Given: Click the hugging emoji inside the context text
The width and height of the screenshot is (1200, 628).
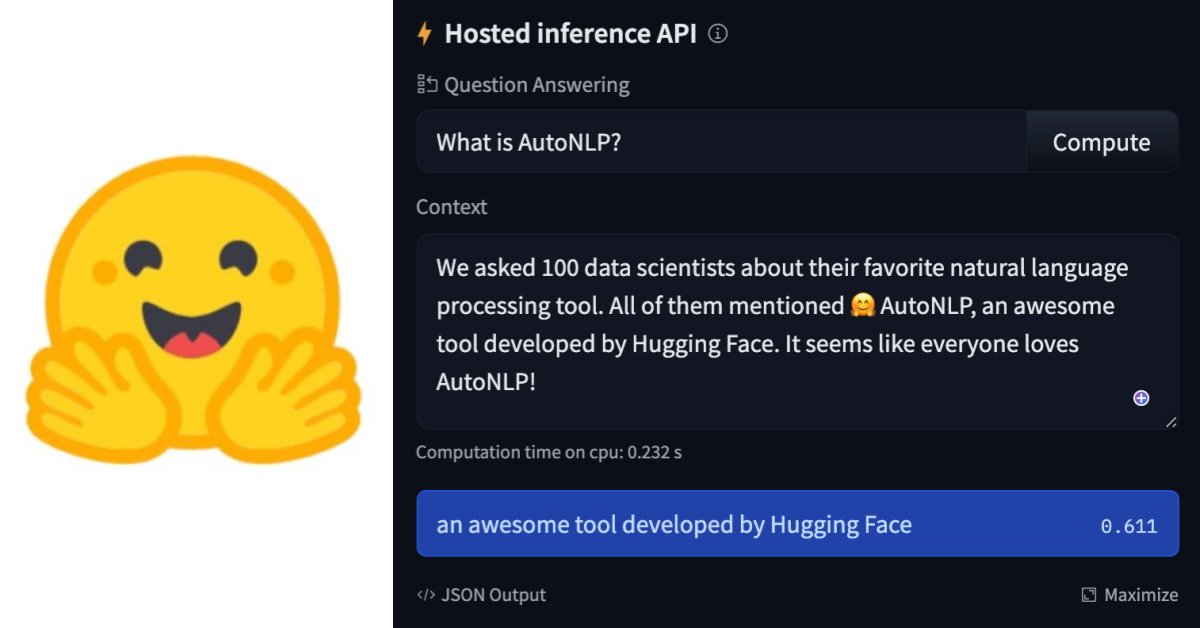Looking at the screenshot, I should 862,306.
